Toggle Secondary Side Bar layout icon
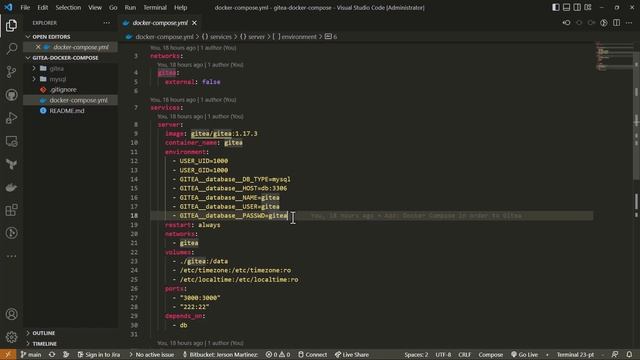The image size is (640, 360). [x=577, y=7]
